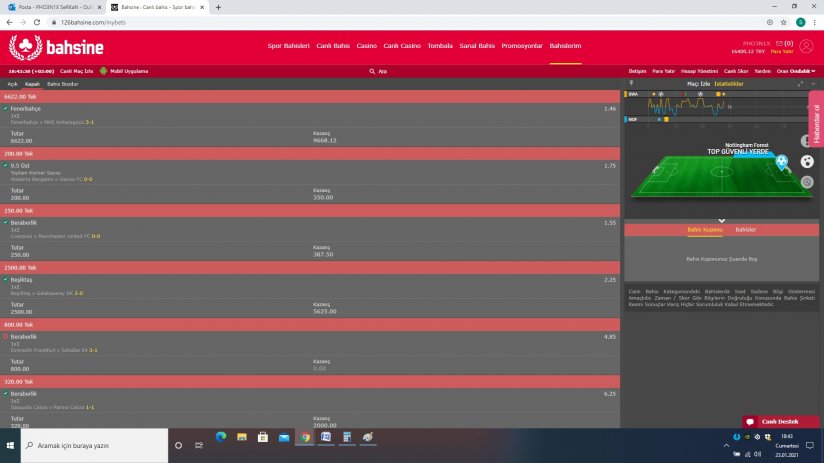
Task: Switch to Açık bets tab
Action: coord(12,84)
